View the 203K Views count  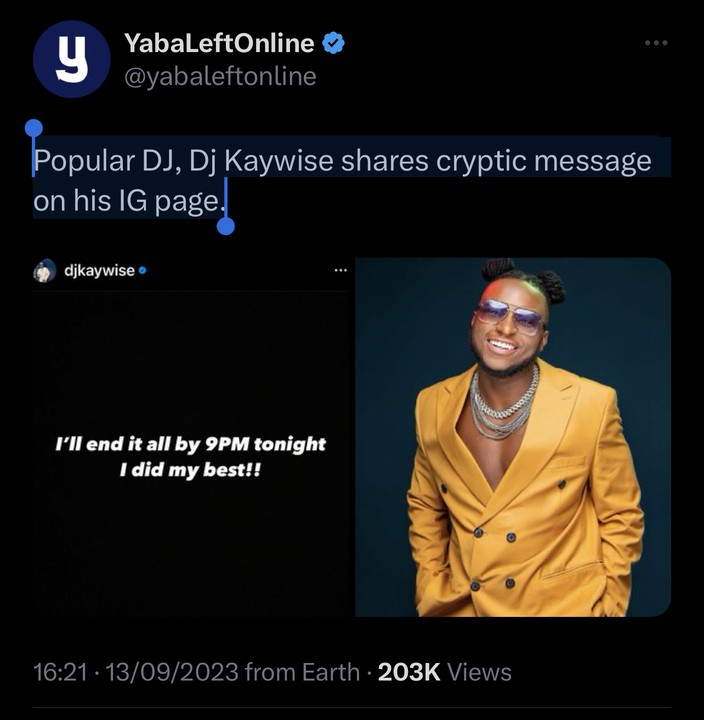tap(445, 672)
